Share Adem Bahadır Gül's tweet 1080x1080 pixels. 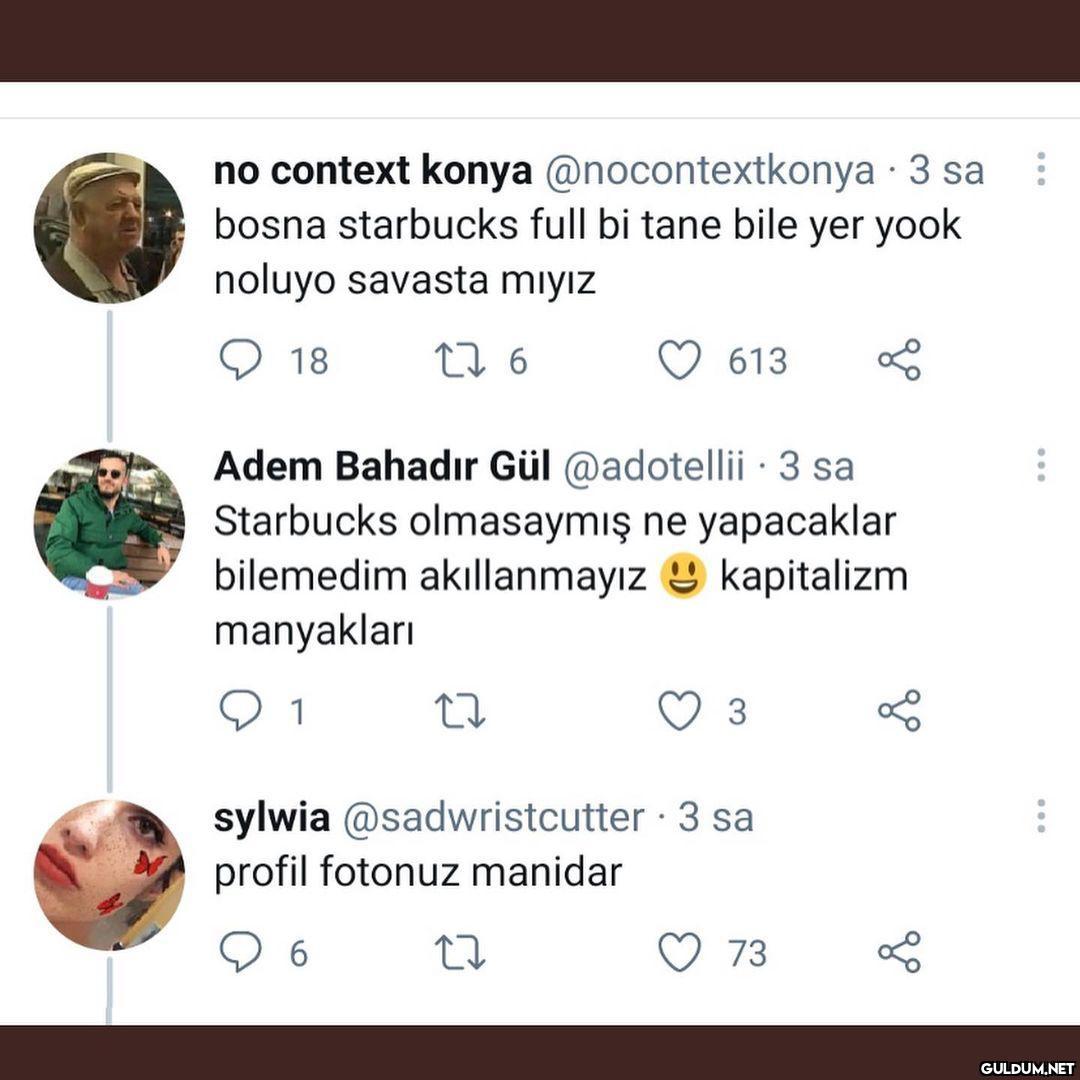tap(899, 711)
